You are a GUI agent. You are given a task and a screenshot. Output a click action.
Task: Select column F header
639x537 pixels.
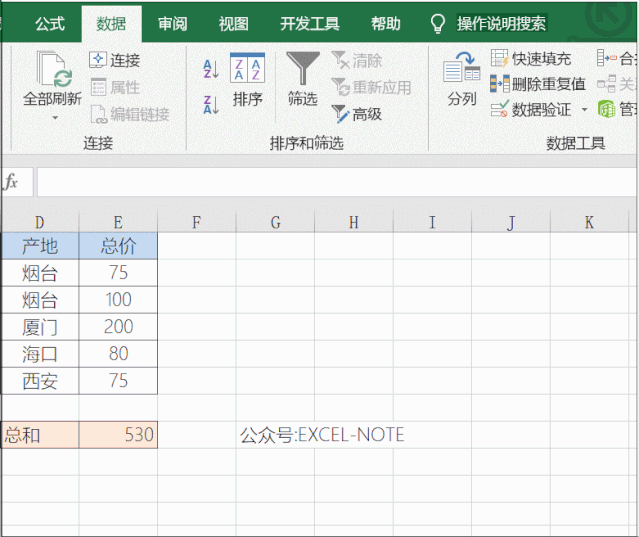pyautogui.click(x=196, y=222)
